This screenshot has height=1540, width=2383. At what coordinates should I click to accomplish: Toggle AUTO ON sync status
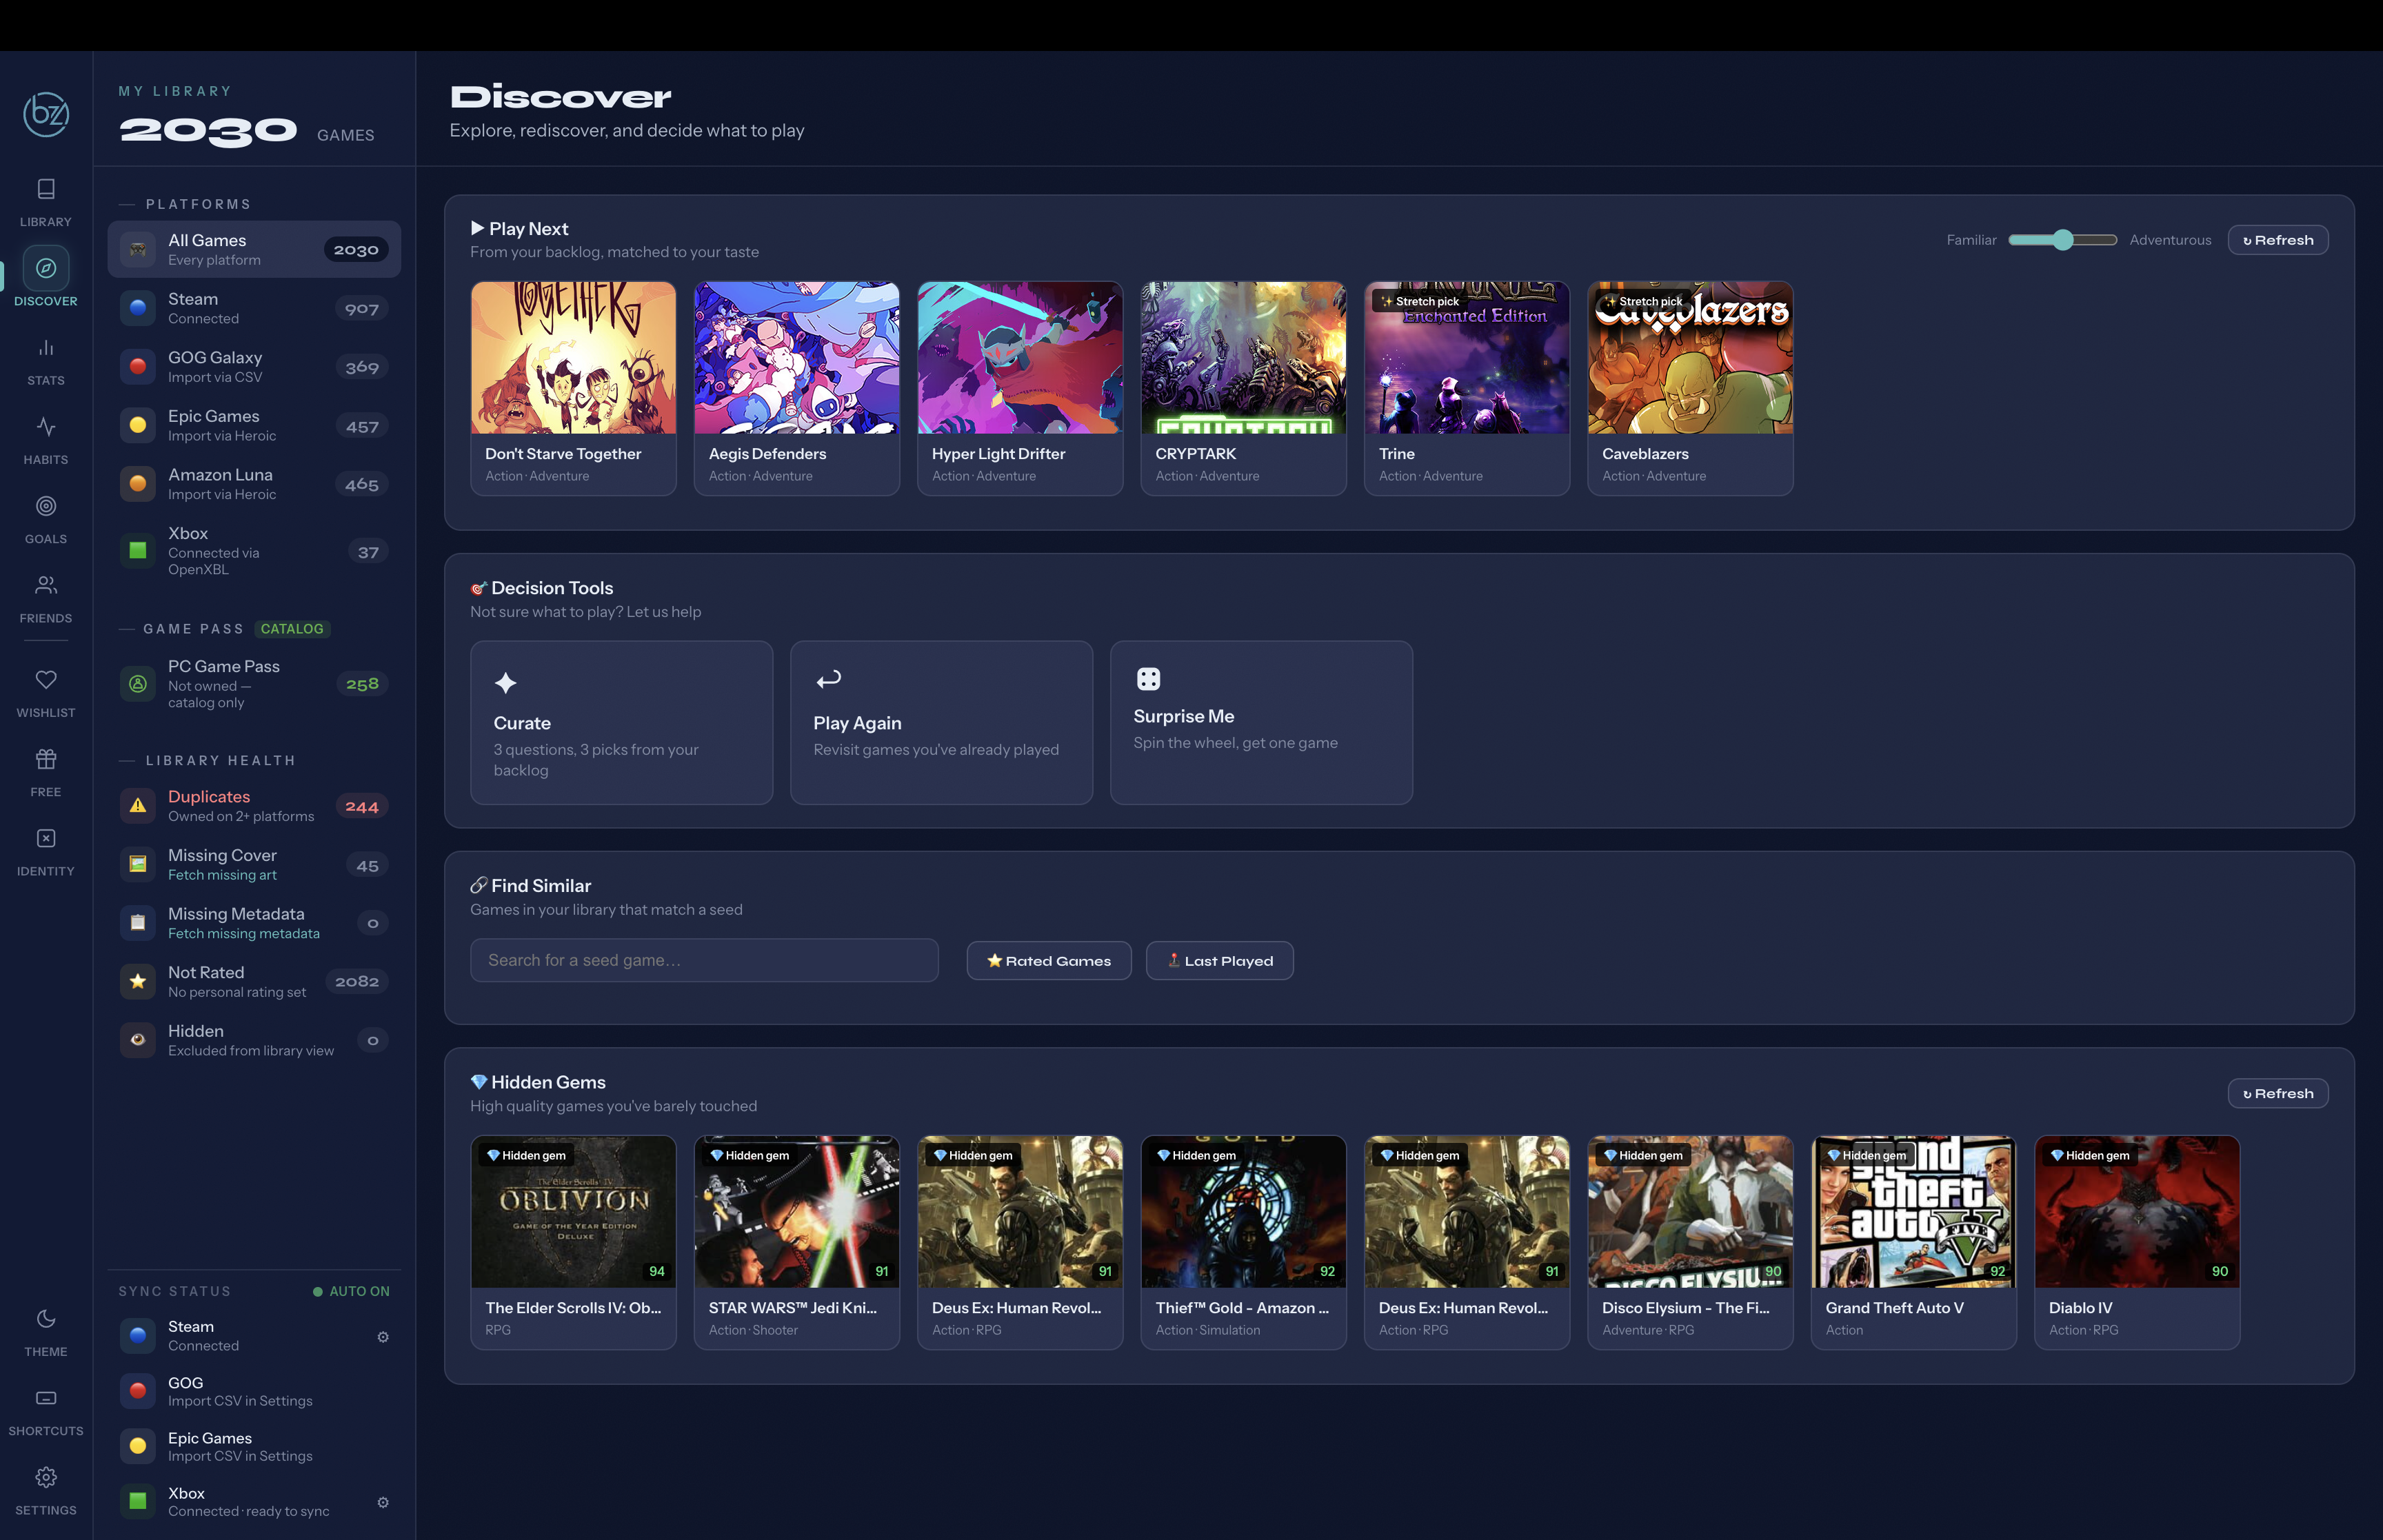click(x=351, y=1291)
